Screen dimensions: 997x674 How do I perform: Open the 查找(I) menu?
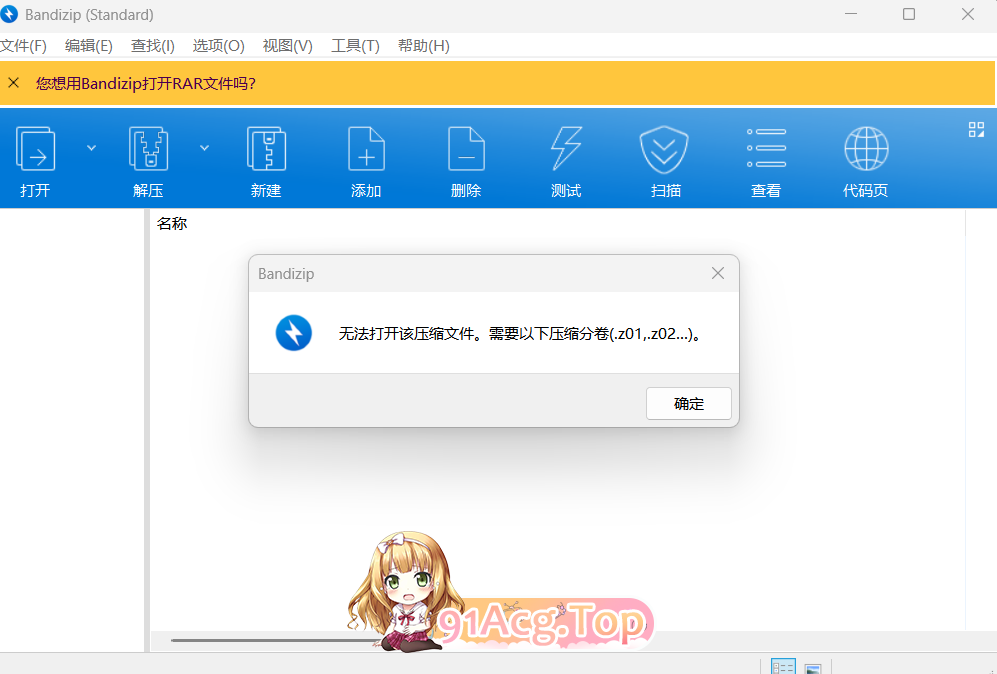click(153, 46)
